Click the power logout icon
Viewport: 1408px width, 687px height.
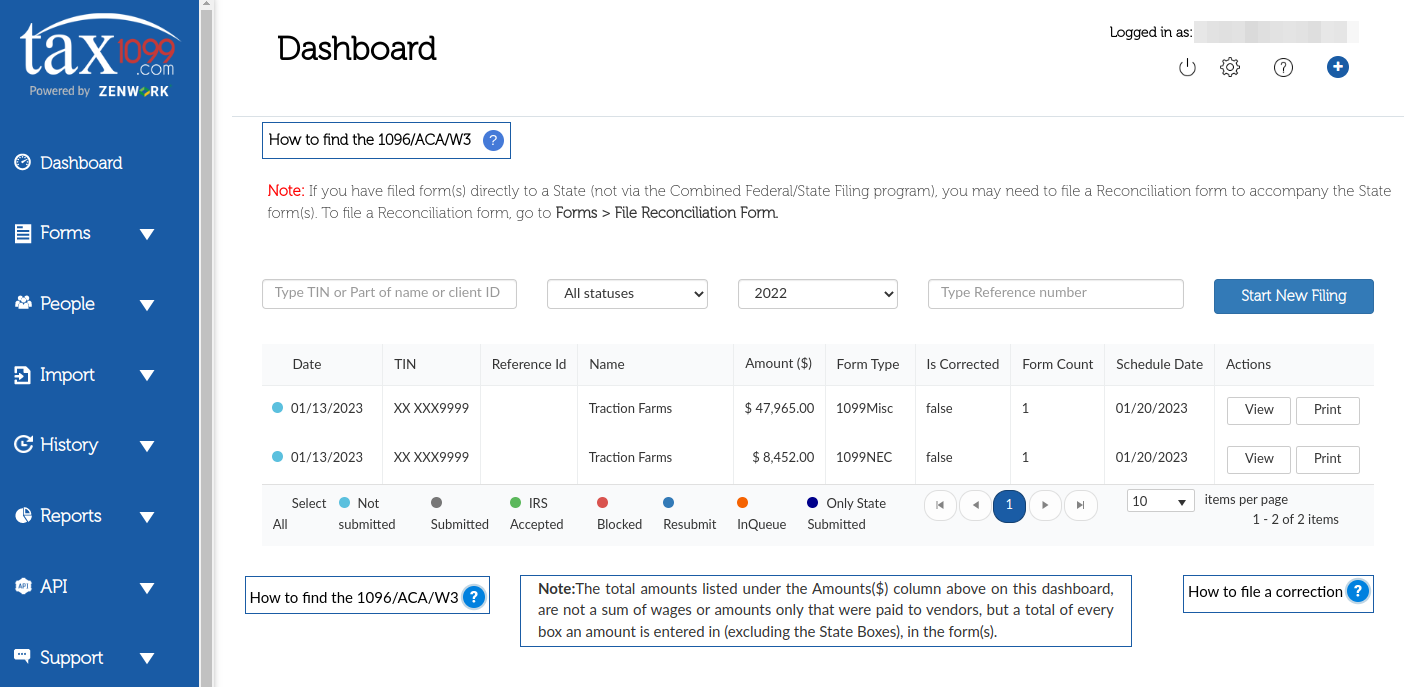click(x=1187, y=68)
